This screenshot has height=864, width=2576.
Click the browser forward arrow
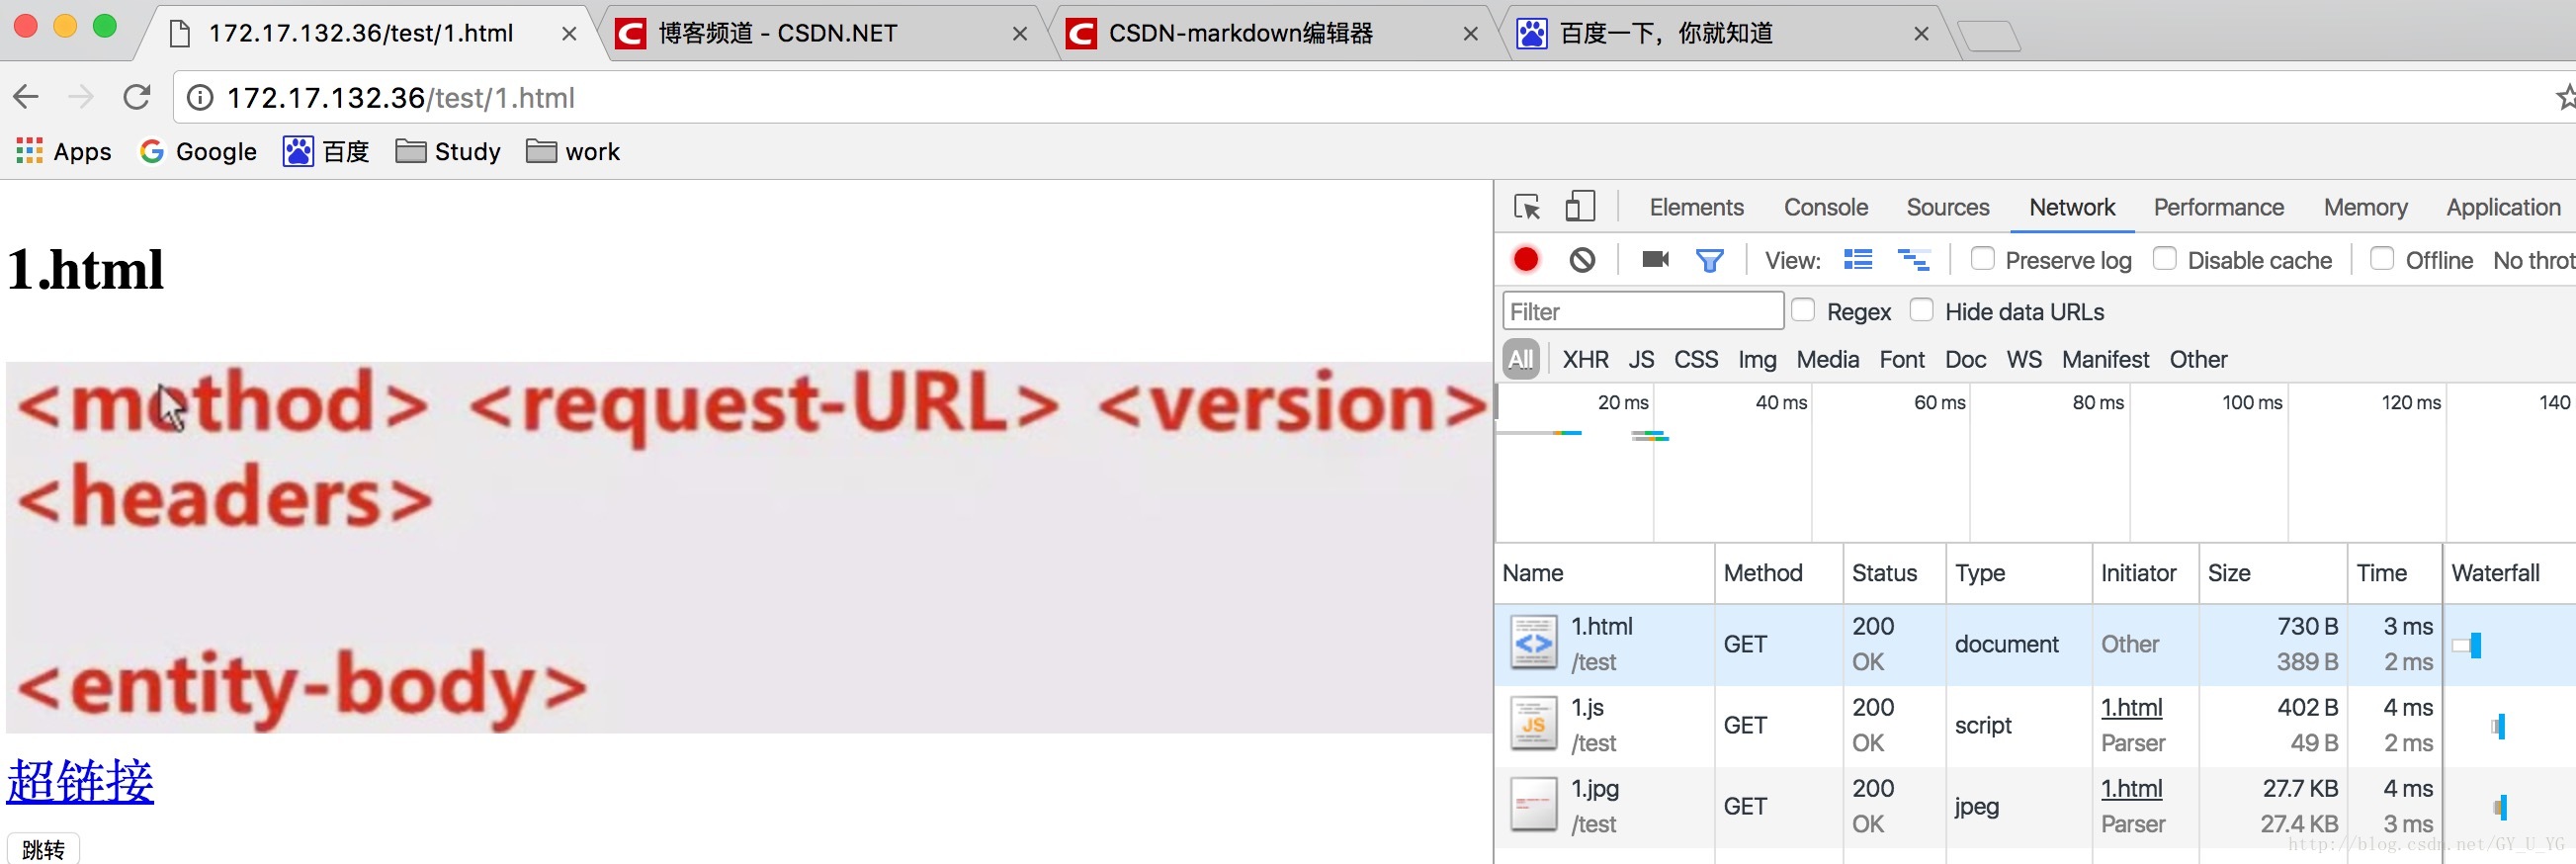pyautogui.click(x=81, y=97)
